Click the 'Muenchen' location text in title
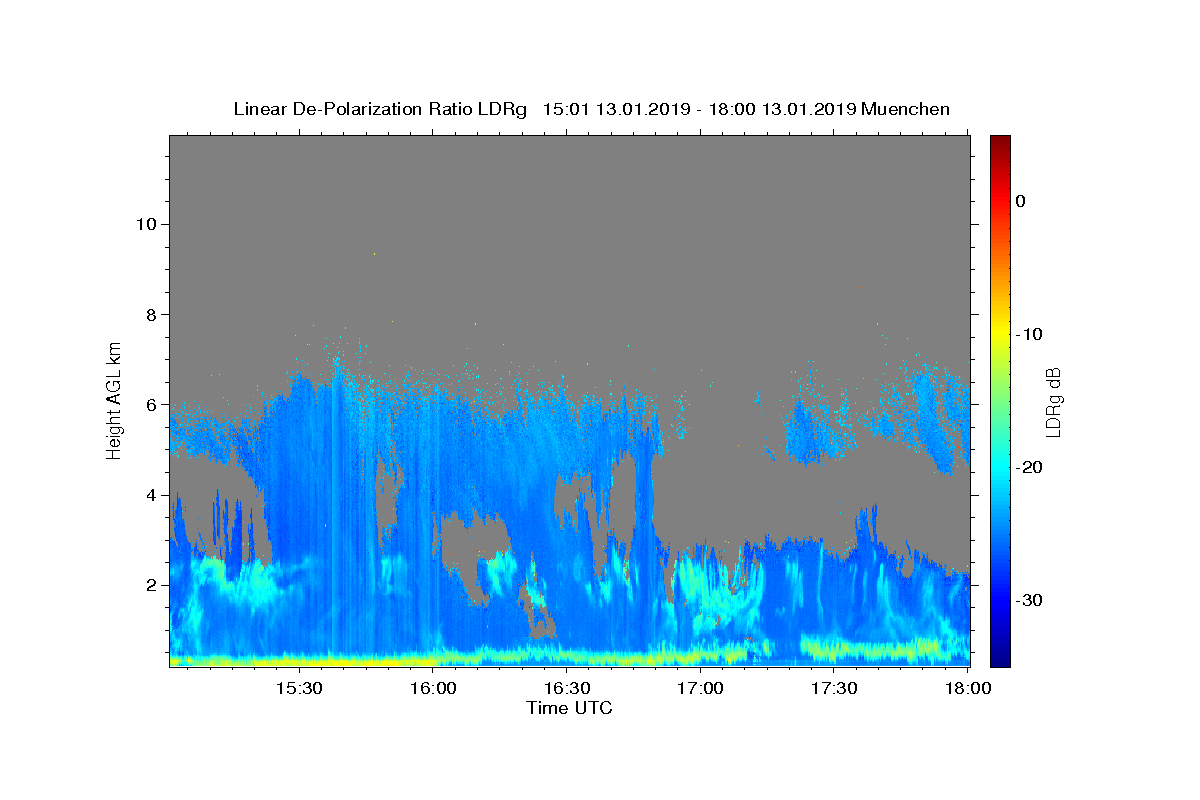 (905, 109)
